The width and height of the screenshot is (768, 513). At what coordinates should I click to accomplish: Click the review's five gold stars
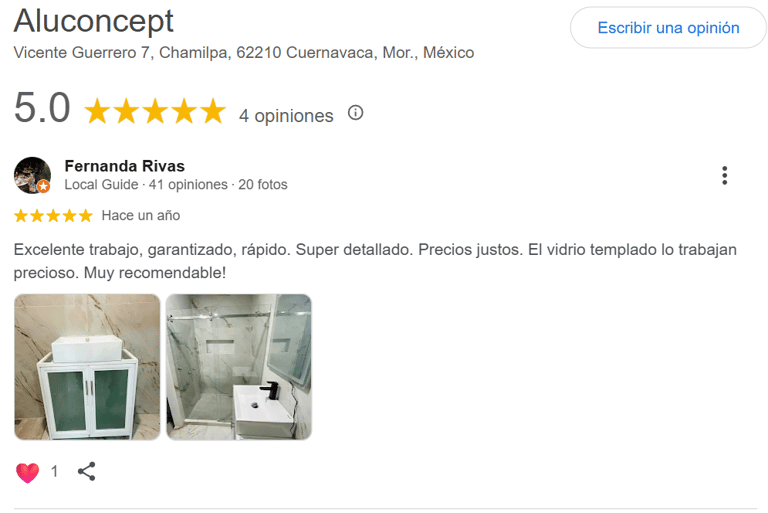53,215
